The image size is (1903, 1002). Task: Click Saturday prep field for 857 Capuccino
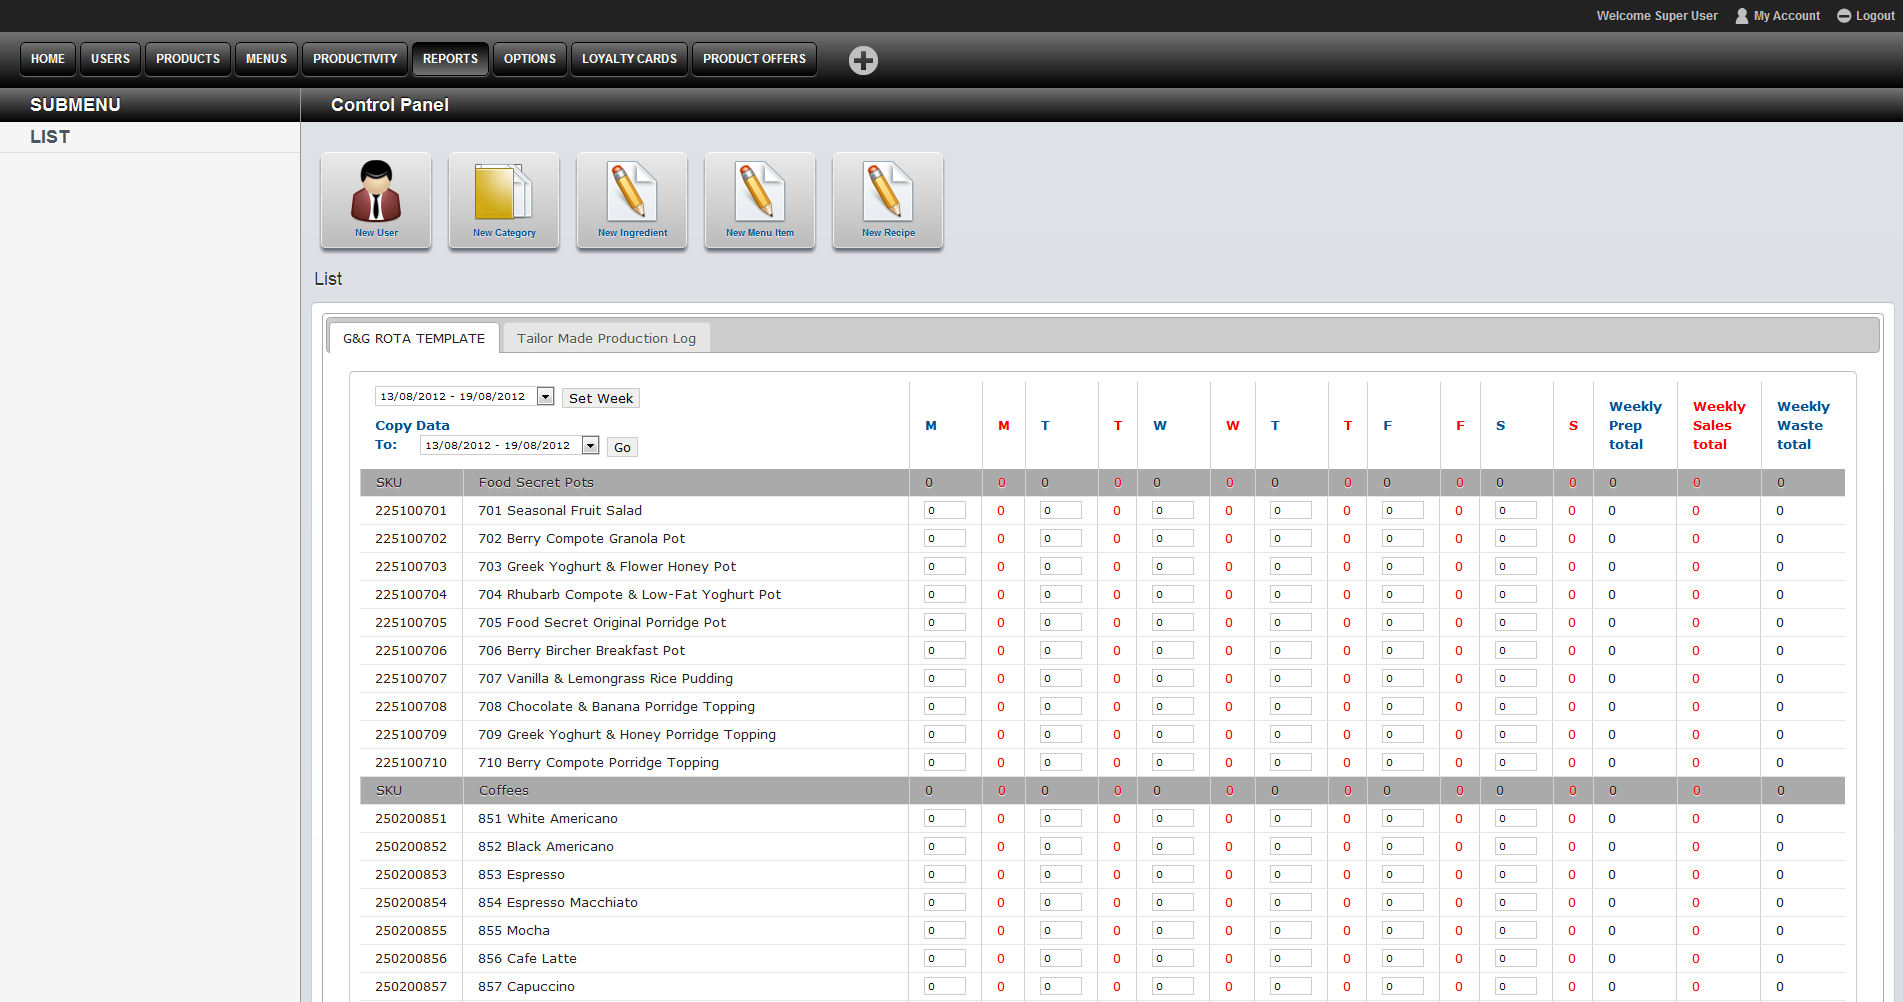point(1515,986)
